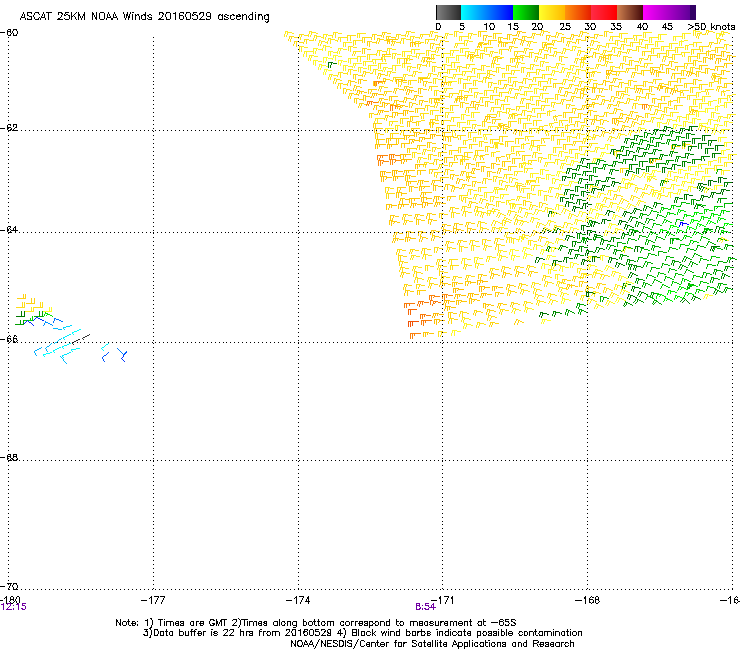This screenshot has height=650, width=740.
Task: Click the orange 25-30 knots legend segment
Action: coord(578,12)
